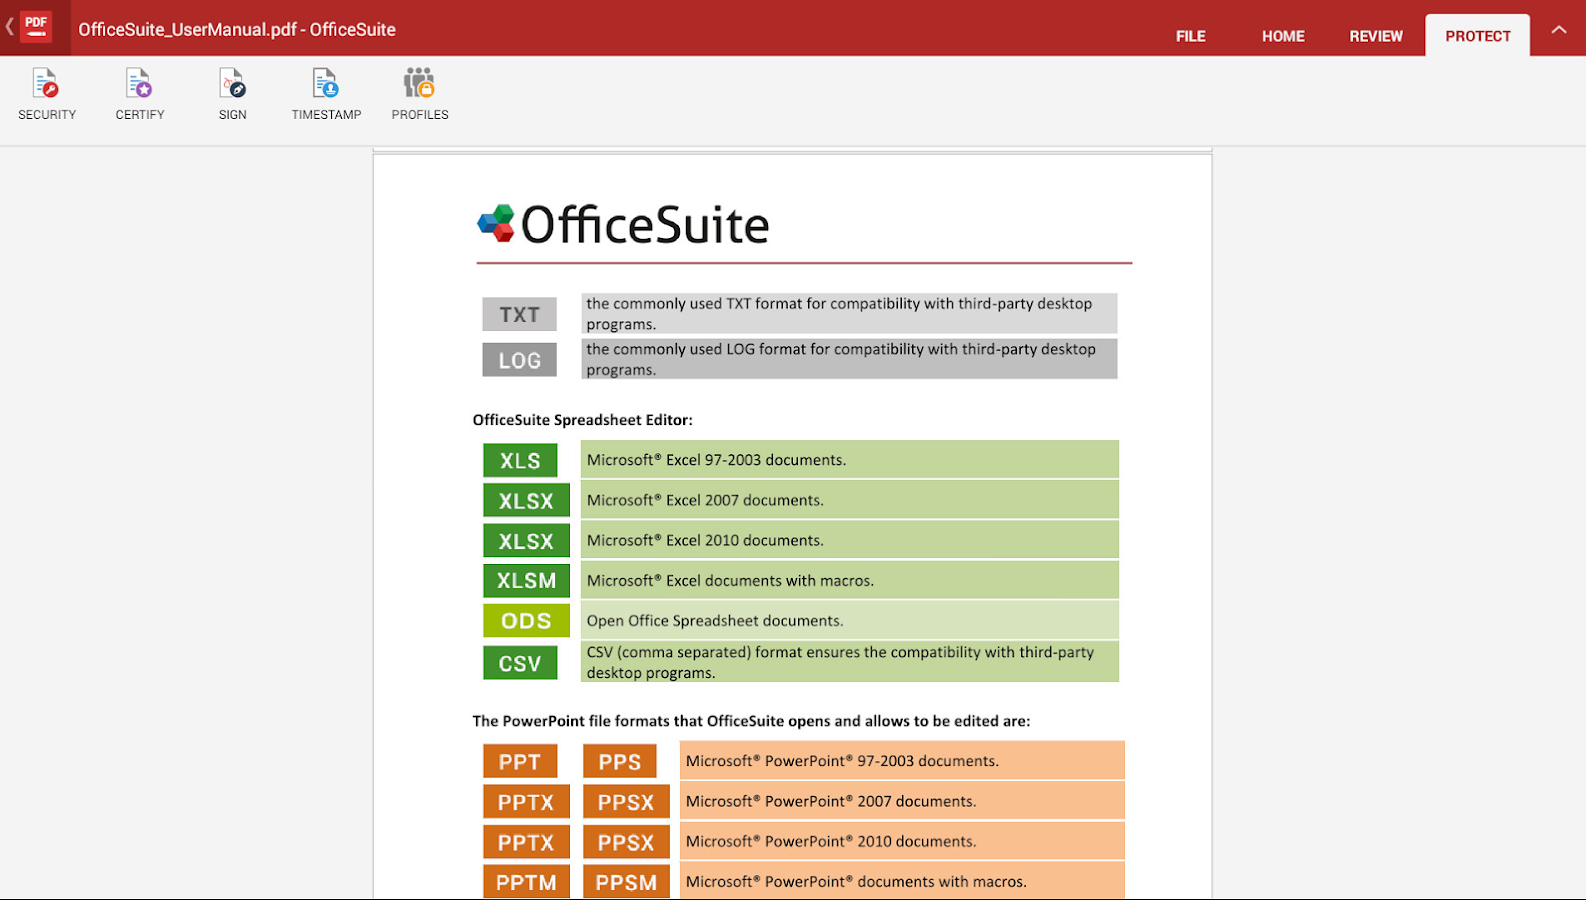Click the TXT format badge
The width and height of the screenshot is (1586, 900).
(x=519, y=314)
